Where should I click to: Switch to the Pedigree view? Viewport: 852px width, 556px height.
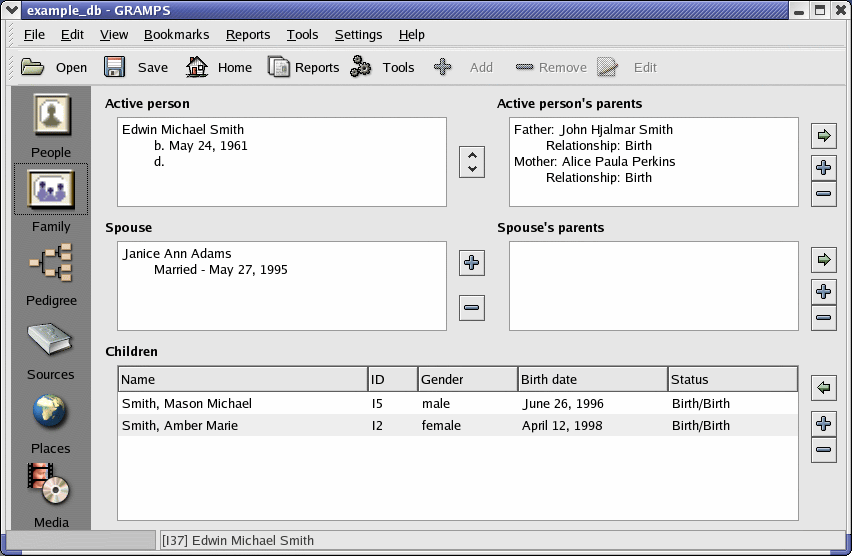pos(51,264)
